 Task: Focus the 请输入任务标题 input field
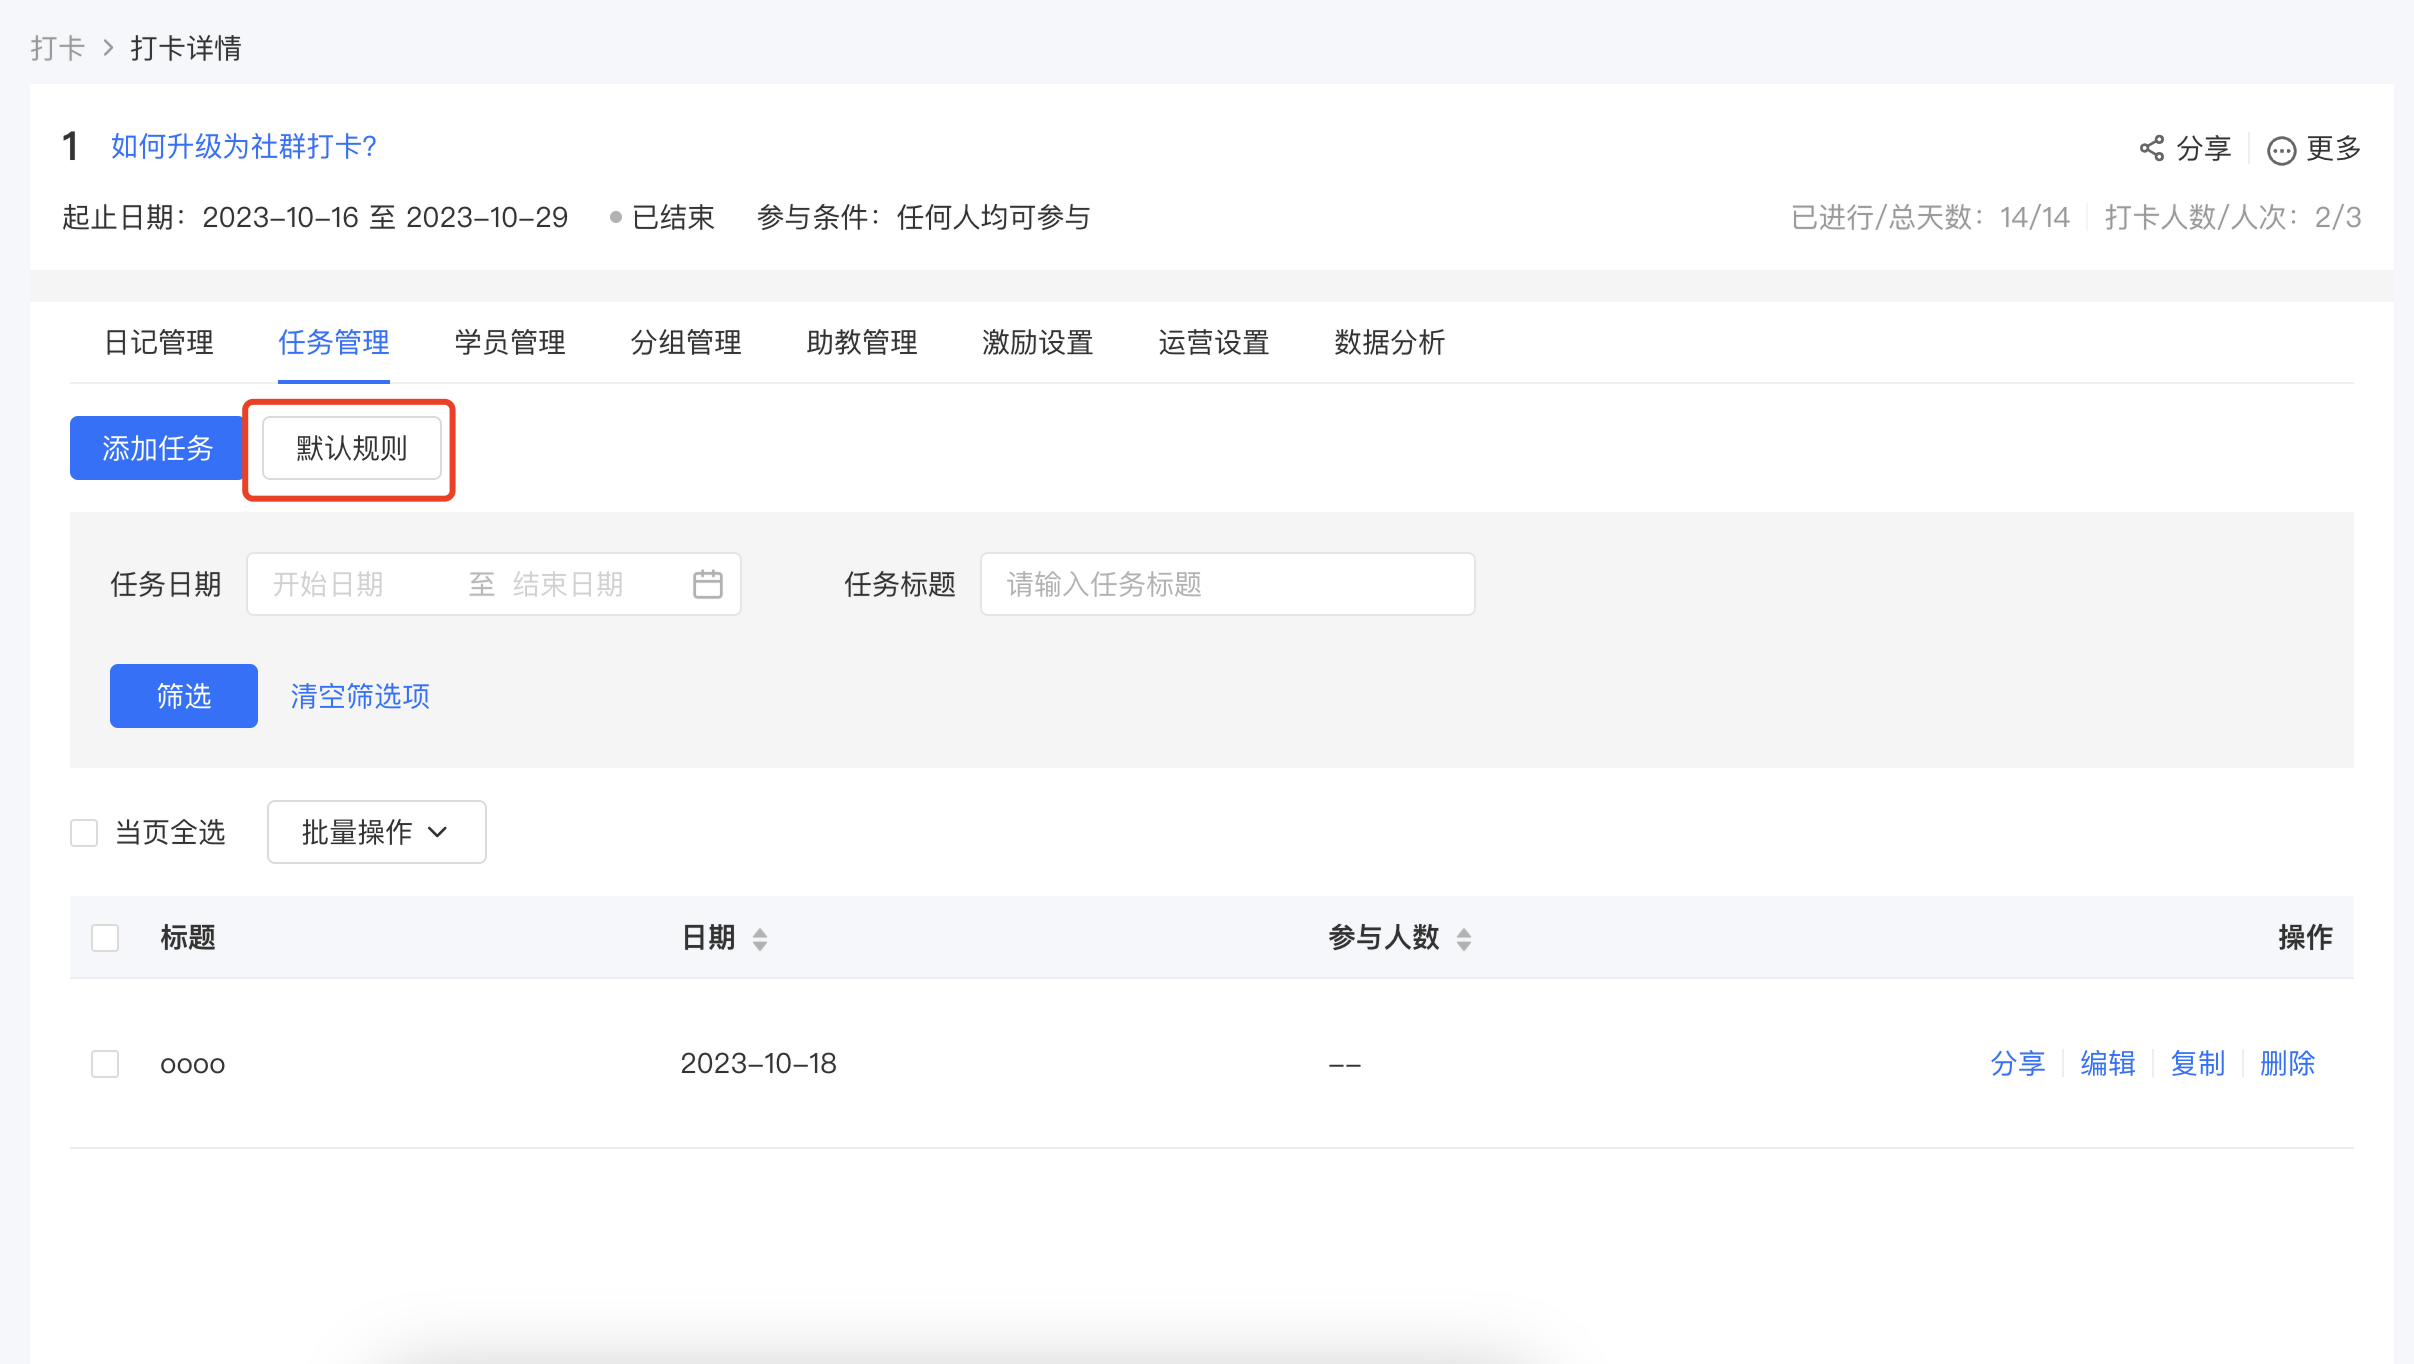pos(1227,584)
